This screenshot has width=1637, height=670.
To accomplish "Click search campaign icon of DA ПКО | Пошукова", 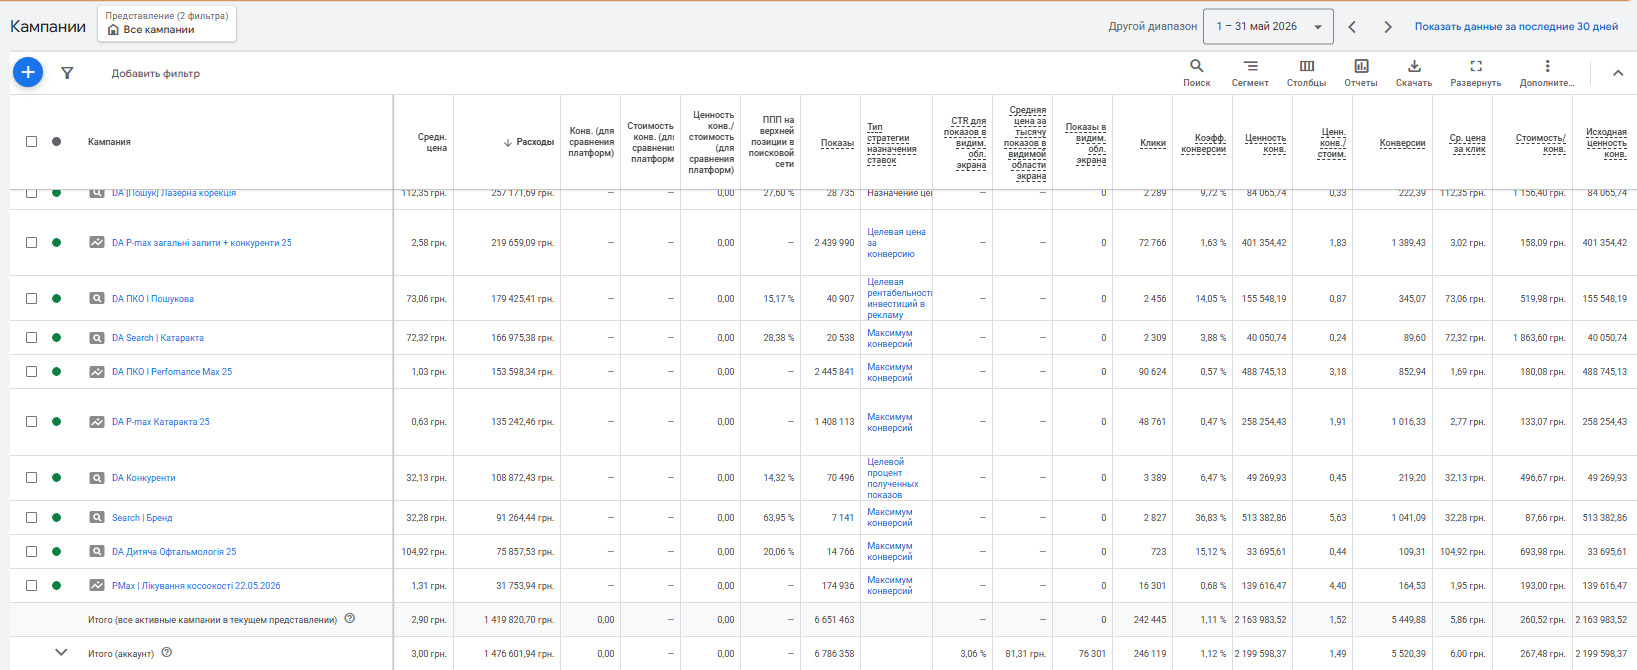I will coord(97,298).
